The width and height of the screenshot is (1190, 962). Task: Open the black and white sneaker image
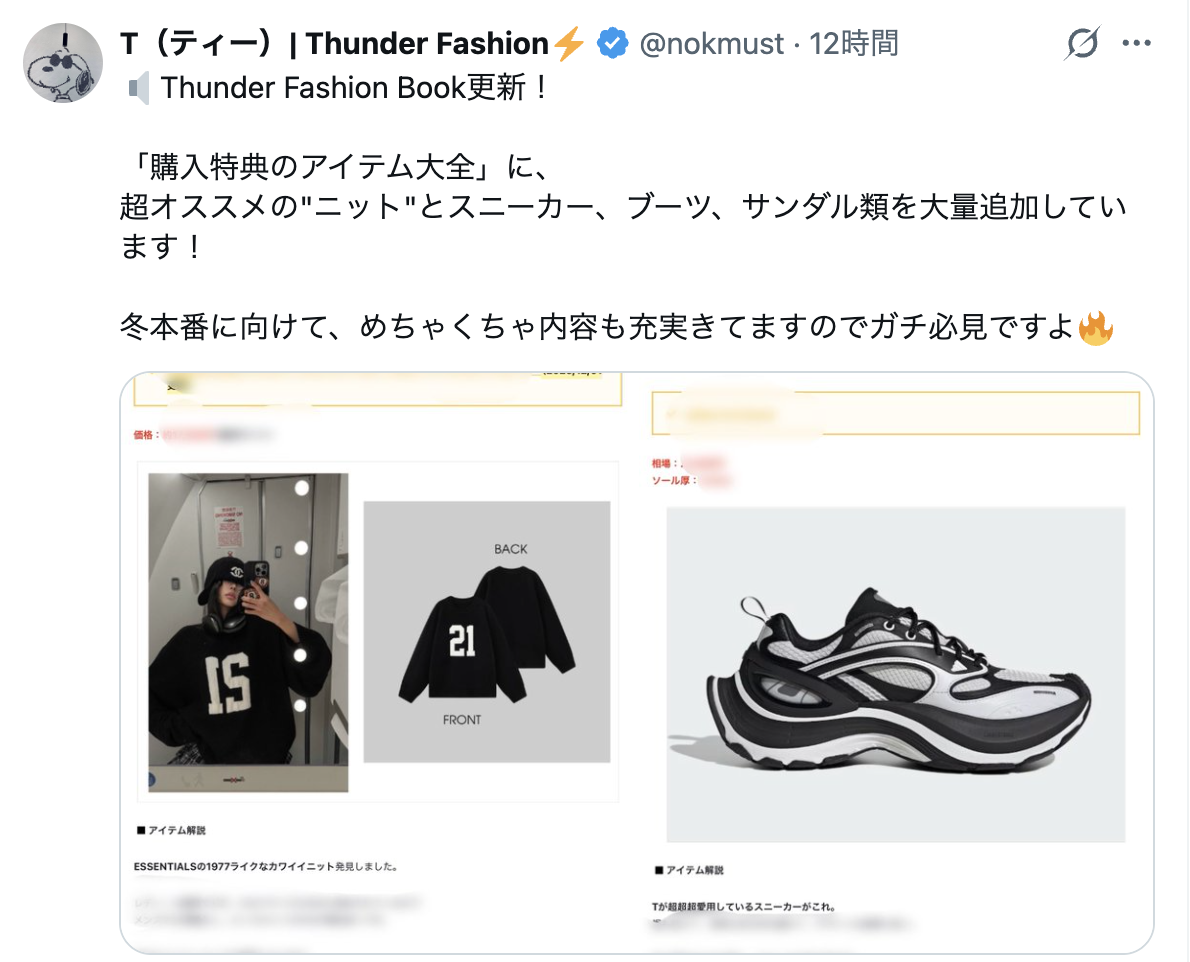tap(896, 674)
